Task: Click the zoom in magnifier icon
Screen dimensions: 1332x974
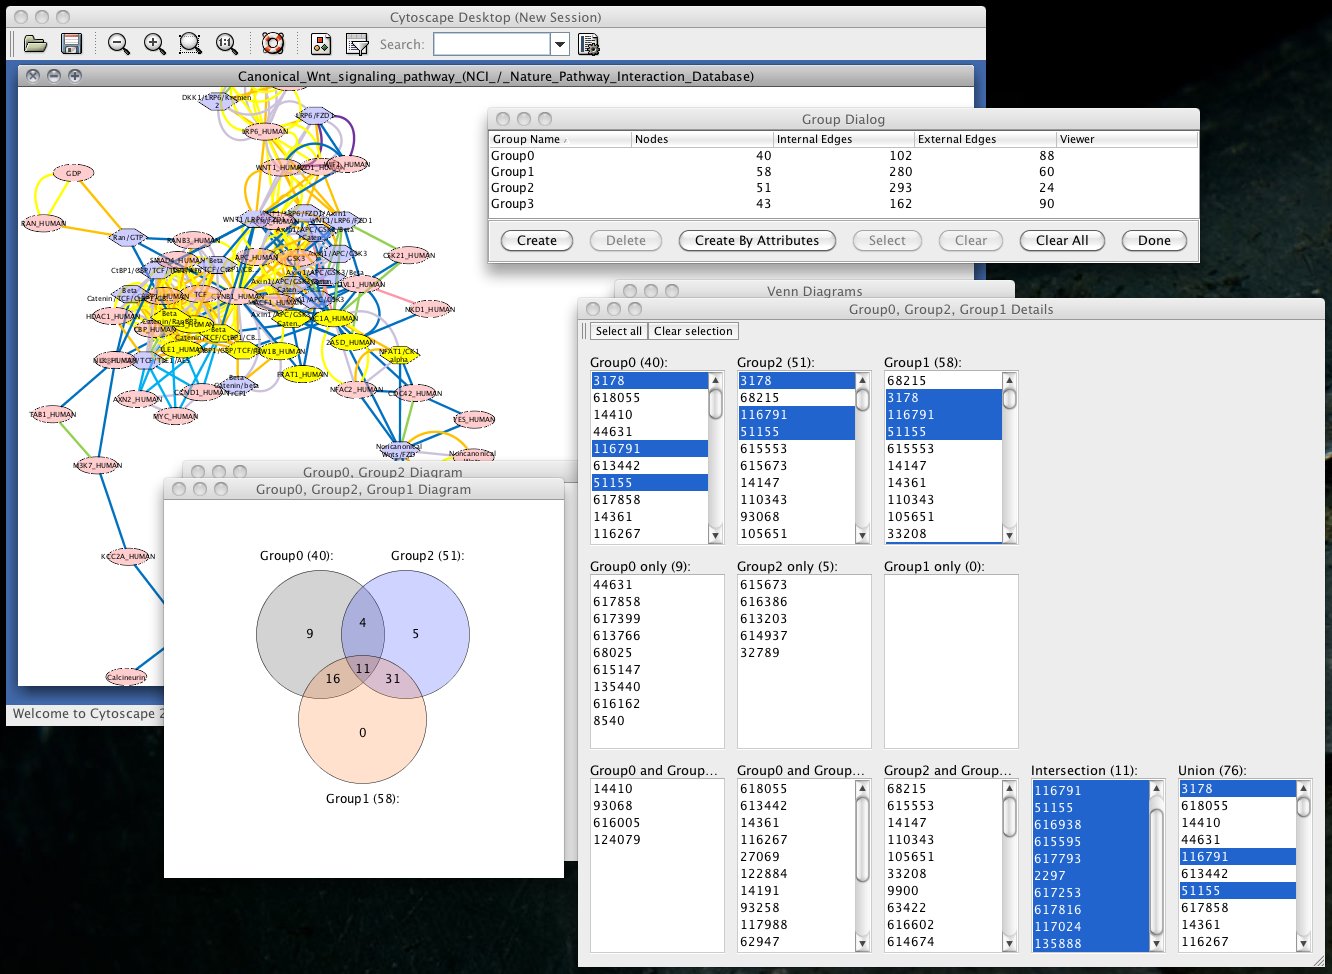Action: (155, 44)
